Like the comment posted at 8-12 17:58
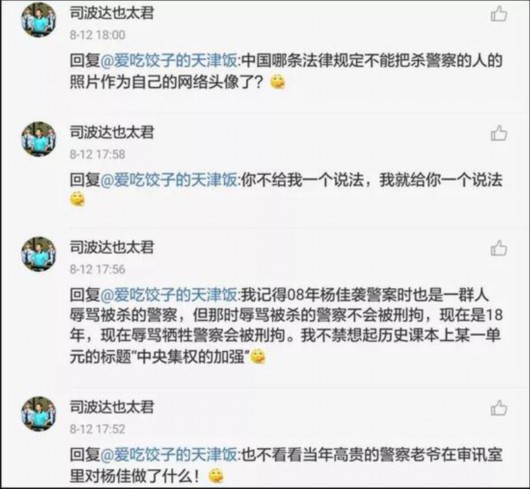This screenshot has height=489, width=530. tap(499, 133)
